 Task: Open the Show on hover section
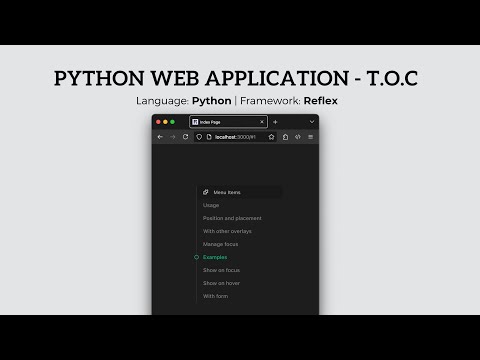[221, 283]
